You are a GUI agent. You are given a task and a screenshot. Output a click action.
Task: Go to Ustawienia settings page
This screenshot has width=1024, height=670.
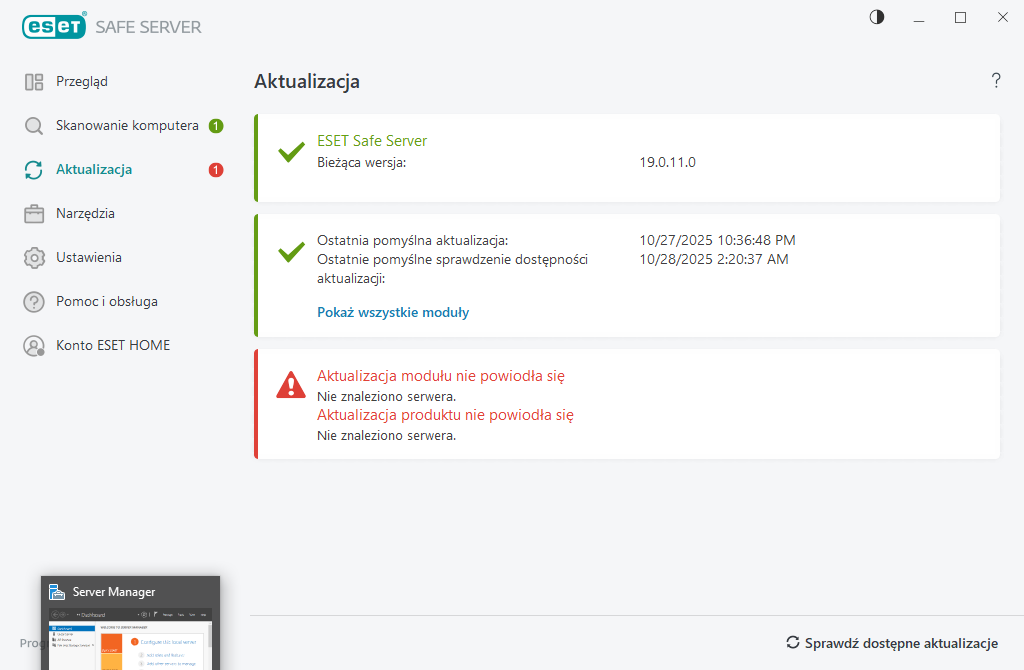[89, 258]
